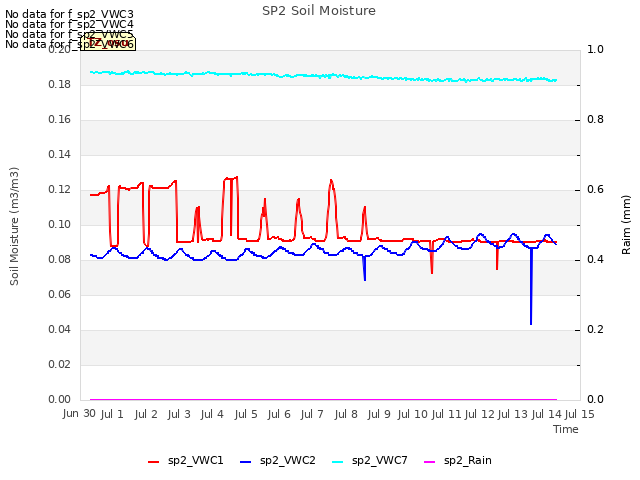Click the Jul 15 x-axis tick label
The width and height of the screenshot is (640, 480).
tap(580, 414)
